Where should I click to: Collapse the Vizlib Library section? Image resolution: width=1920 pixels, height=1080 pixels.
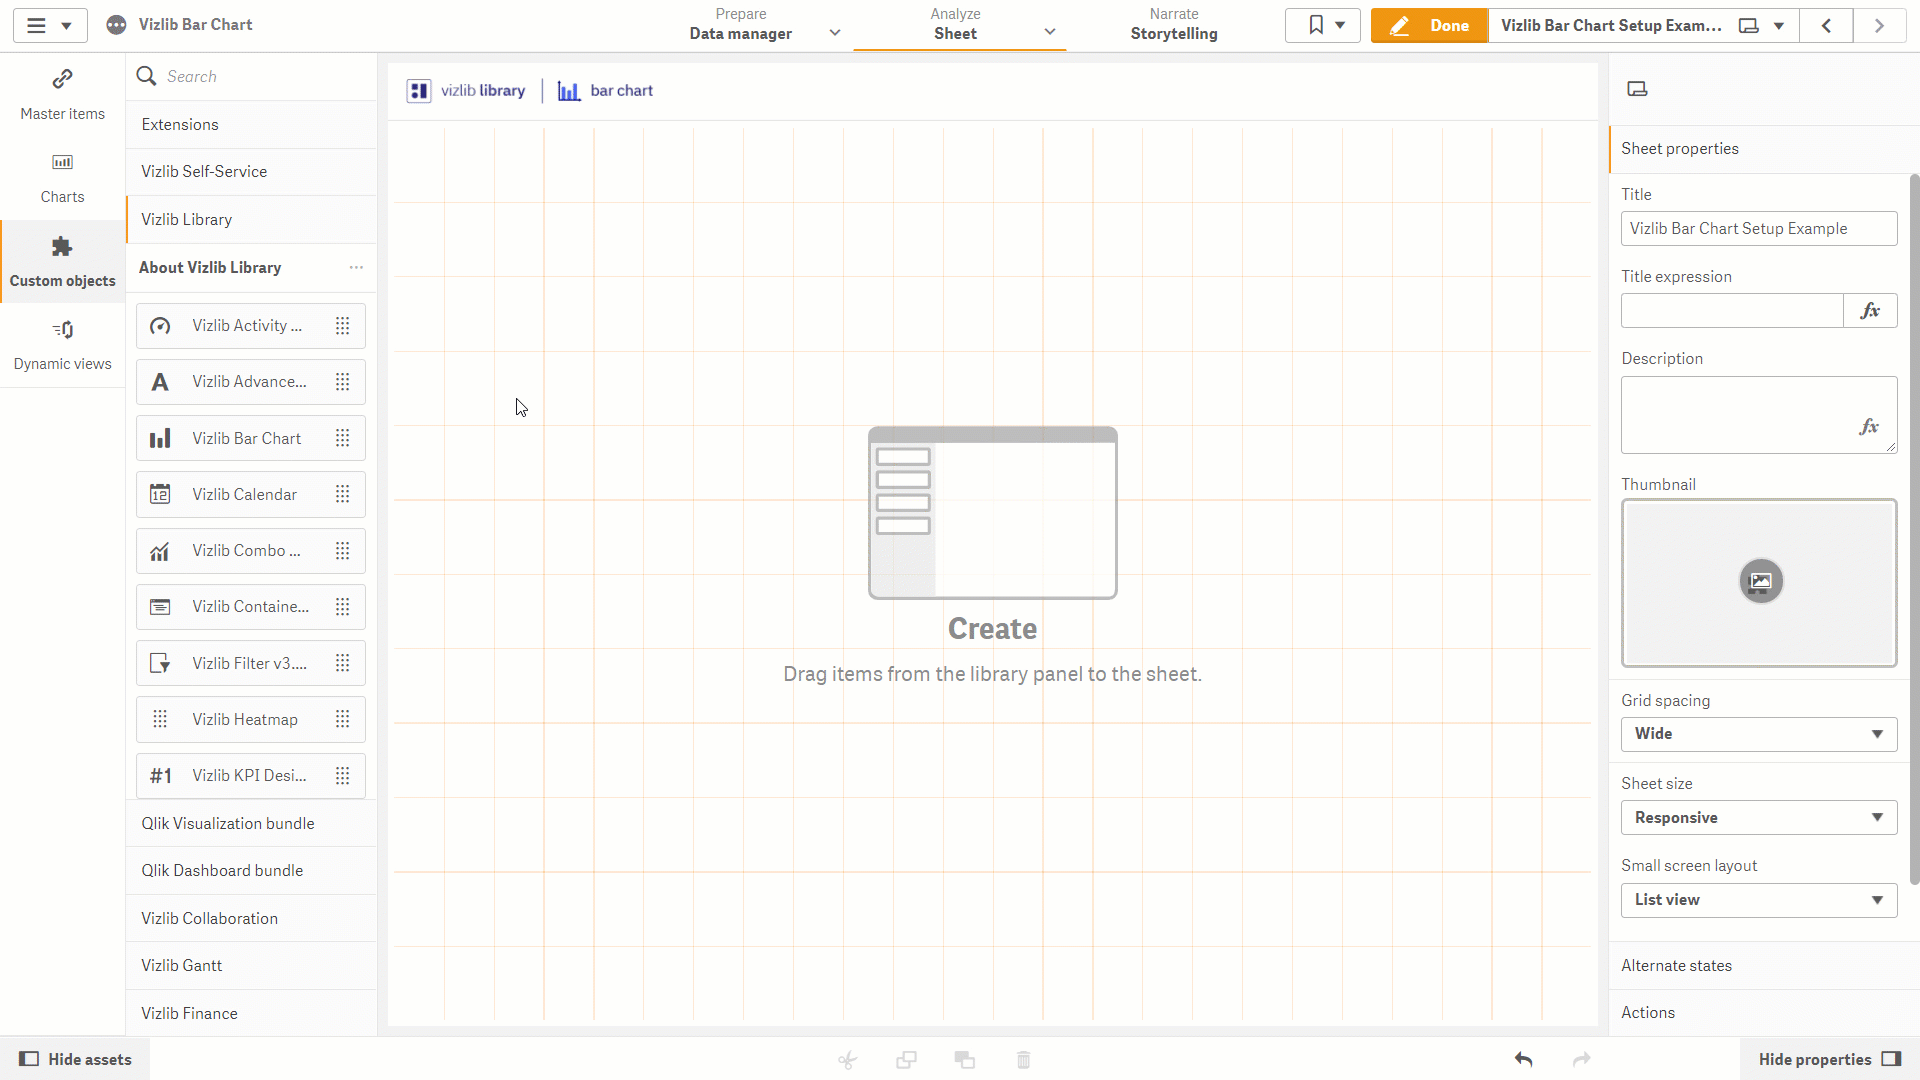(251, 219)
